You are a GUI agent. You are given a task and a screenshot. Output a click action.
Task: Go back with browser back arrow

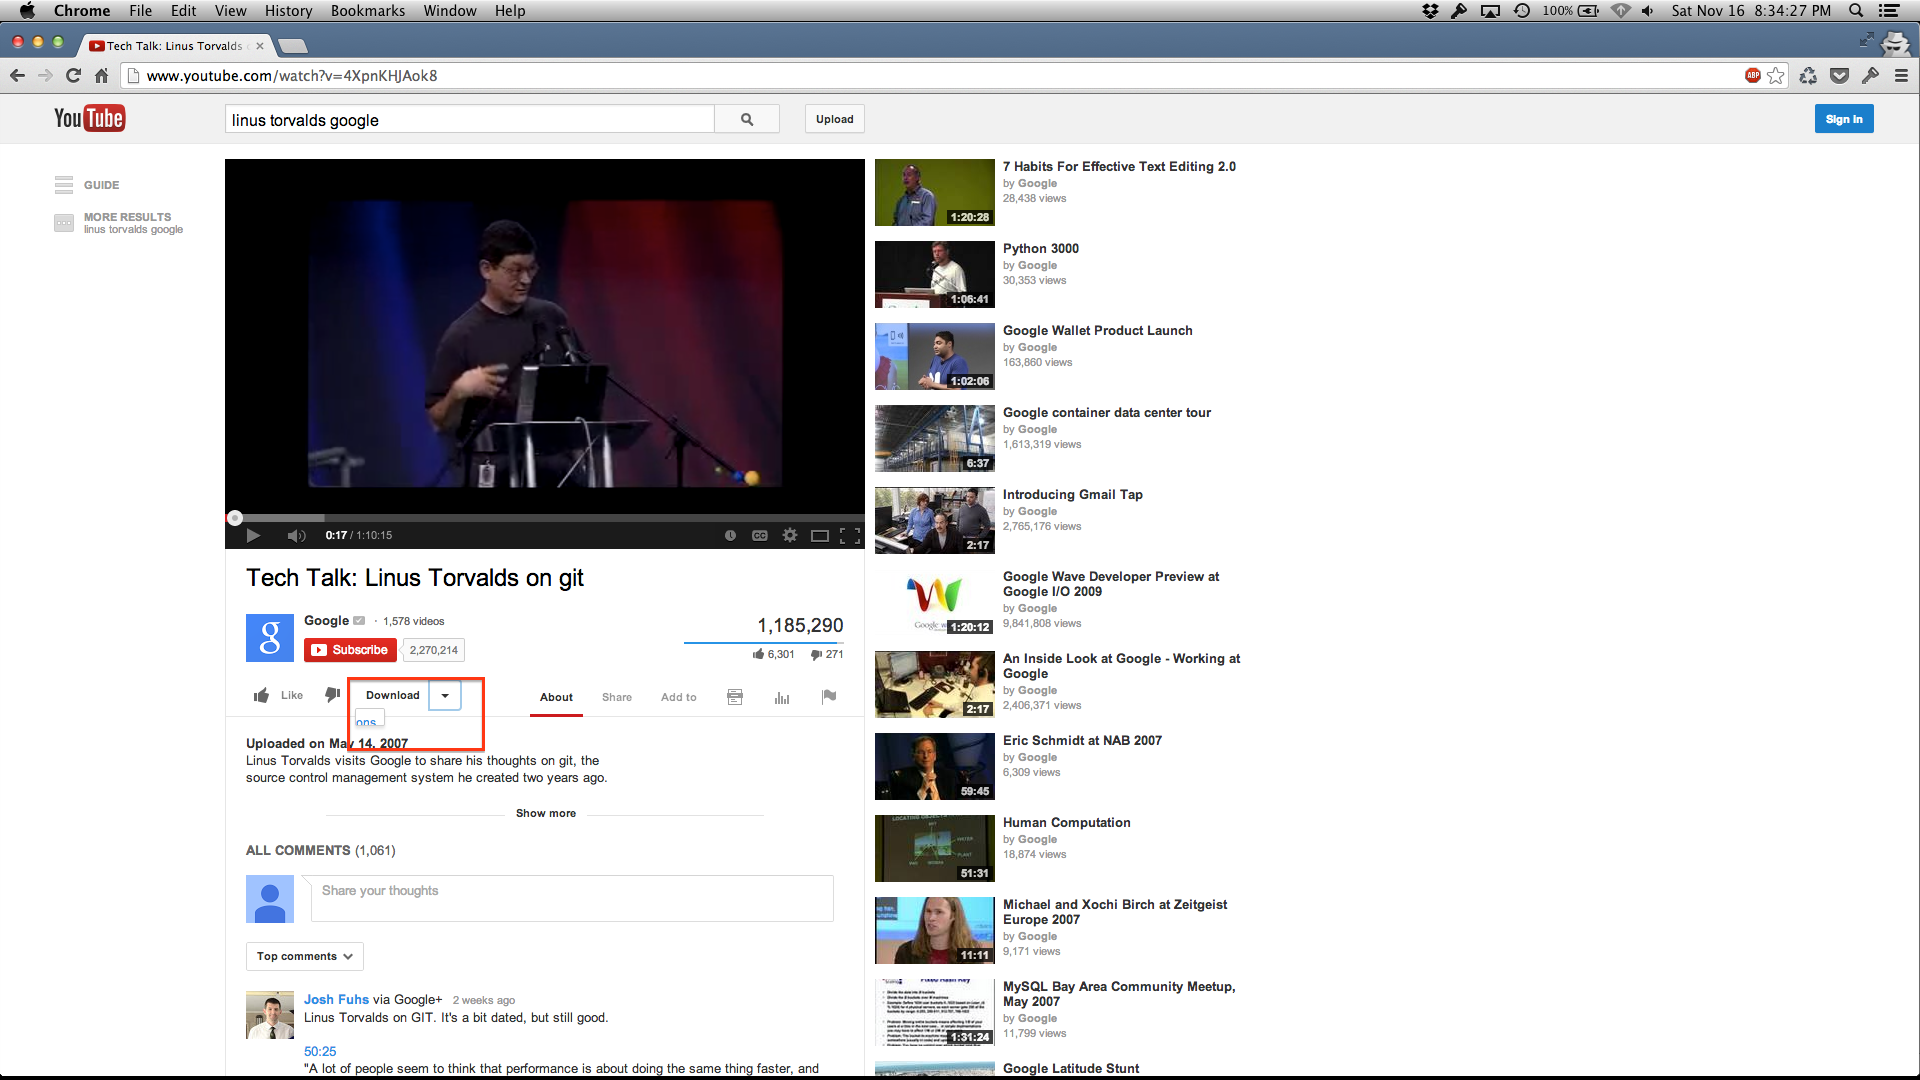(x=17, y=75)
